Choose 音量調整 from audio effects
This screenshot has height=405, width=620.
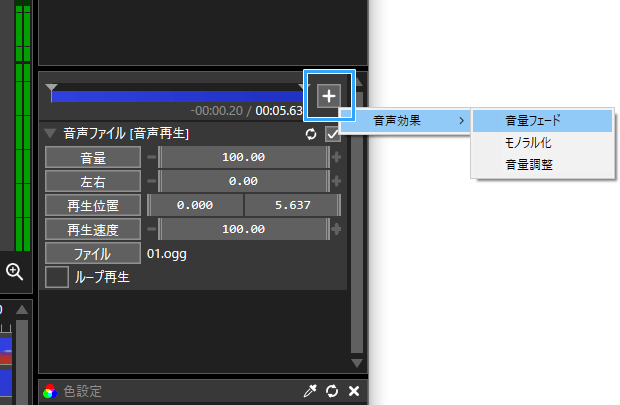(542, 165)
